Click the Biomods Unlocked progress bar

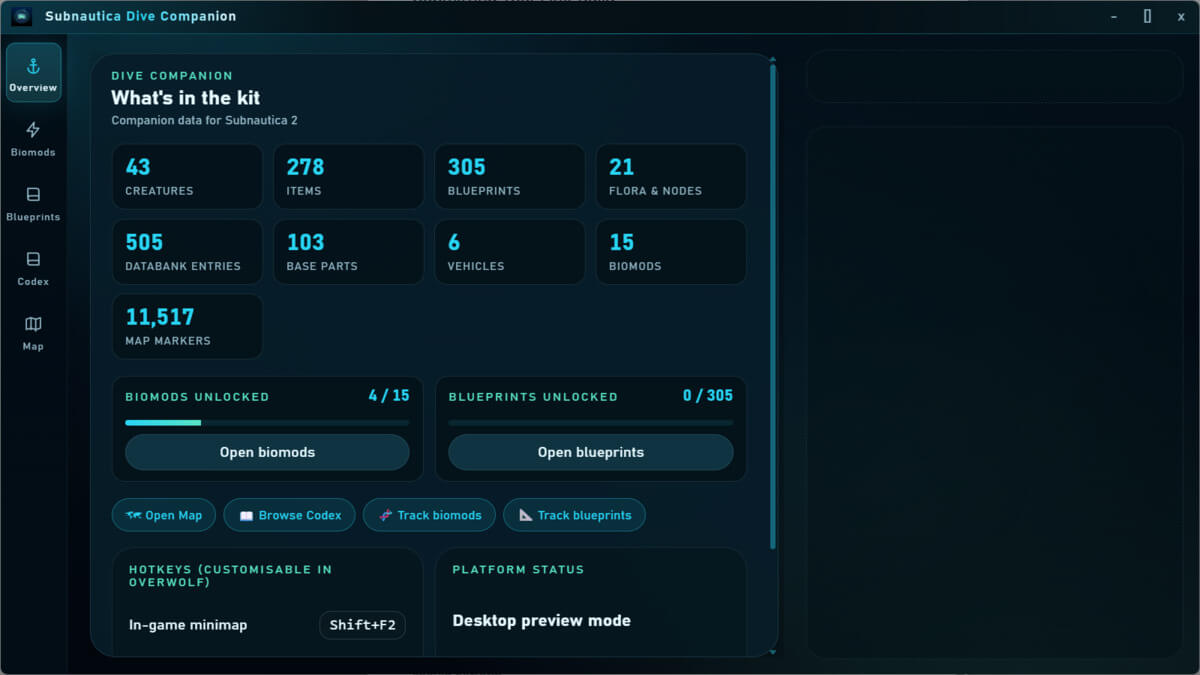[267, 423]
